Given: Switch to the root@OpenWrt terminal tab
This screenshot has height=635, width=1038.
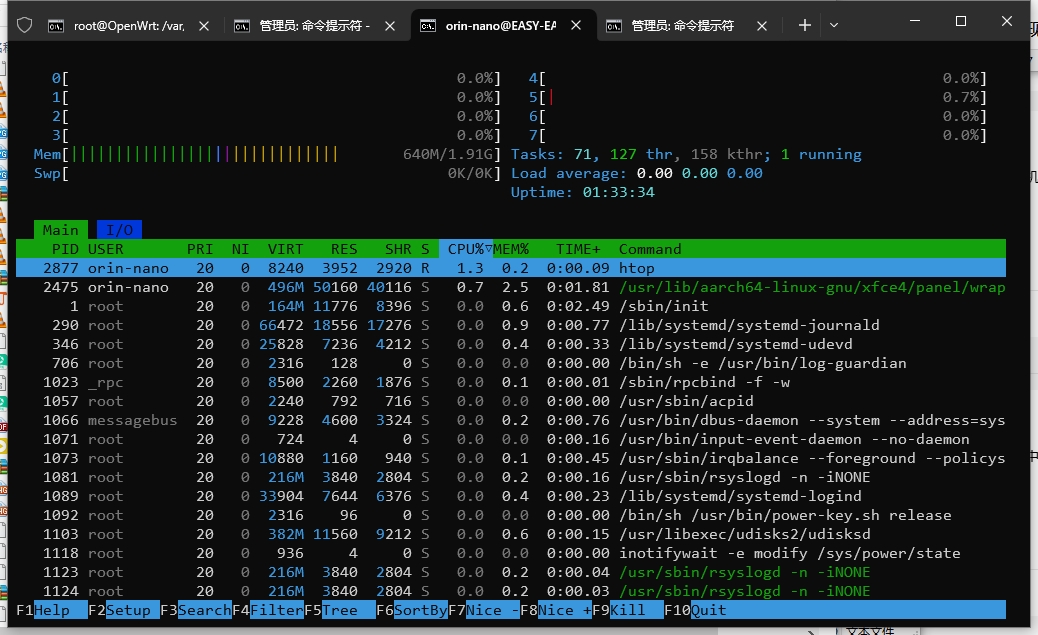Looking at the screenshot, I should [x=122, y=26].
